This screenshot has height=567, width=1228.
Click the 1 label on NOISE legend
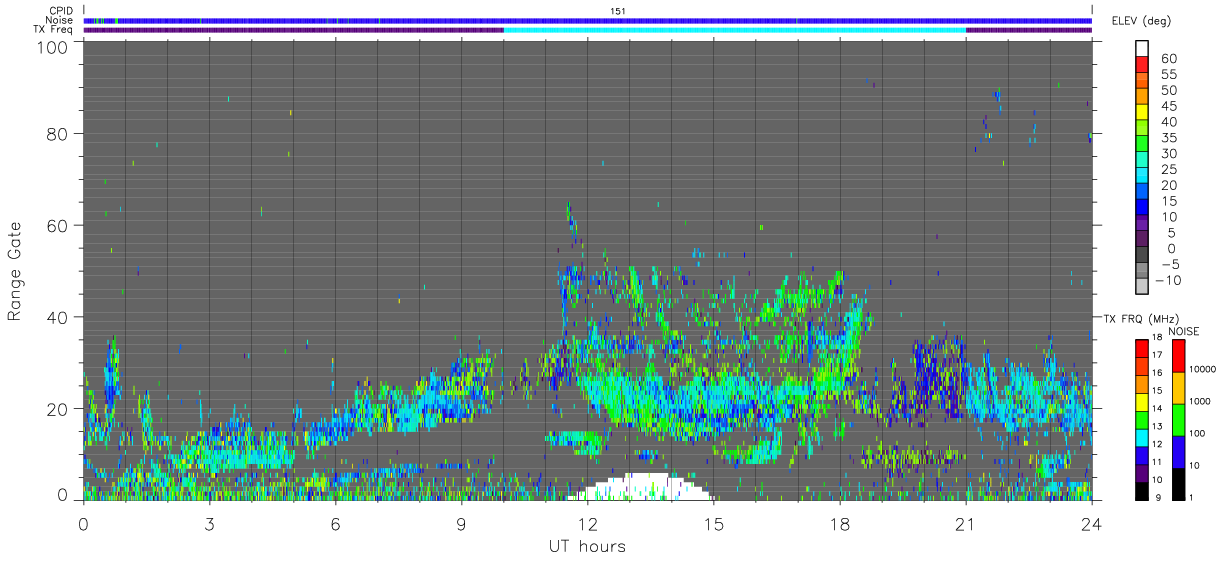point(1193,498)
